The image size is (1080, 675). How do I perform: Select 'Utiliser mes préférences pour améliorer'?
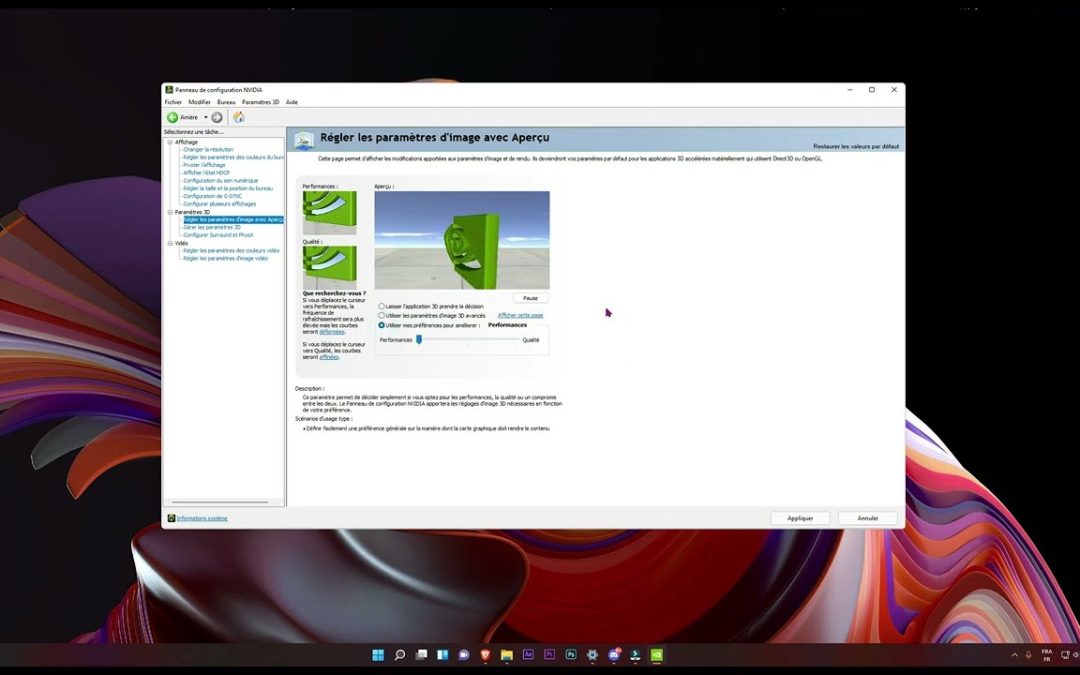[x=382, y=325]
